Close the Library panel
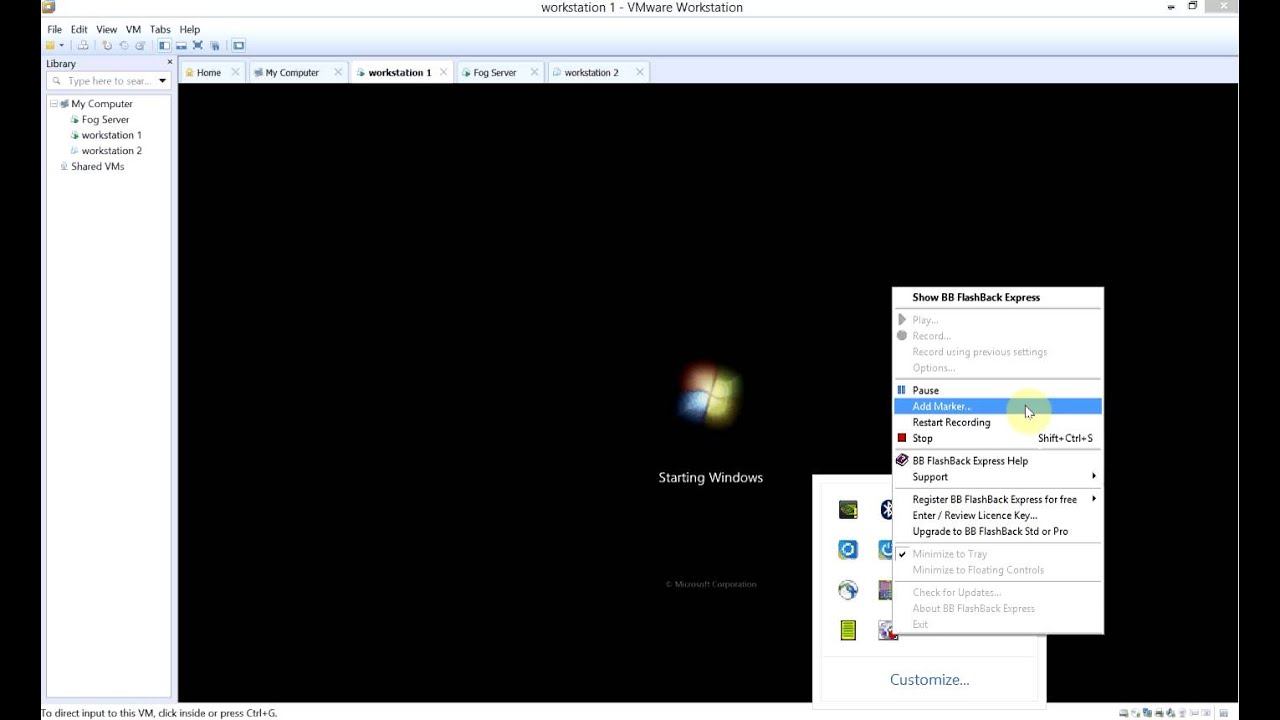Screen dimensions: 1280x720 click(x=169, y=62)
